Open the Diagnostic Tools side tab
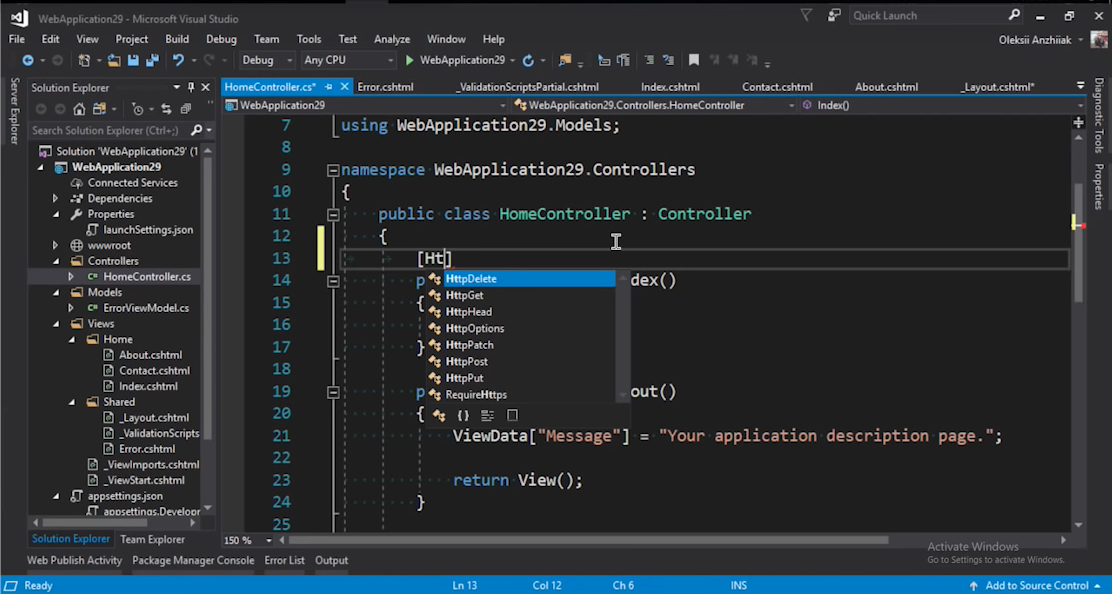Image resolution: width=1112 pixels, height=594 pixels. tap(1099, 116)
